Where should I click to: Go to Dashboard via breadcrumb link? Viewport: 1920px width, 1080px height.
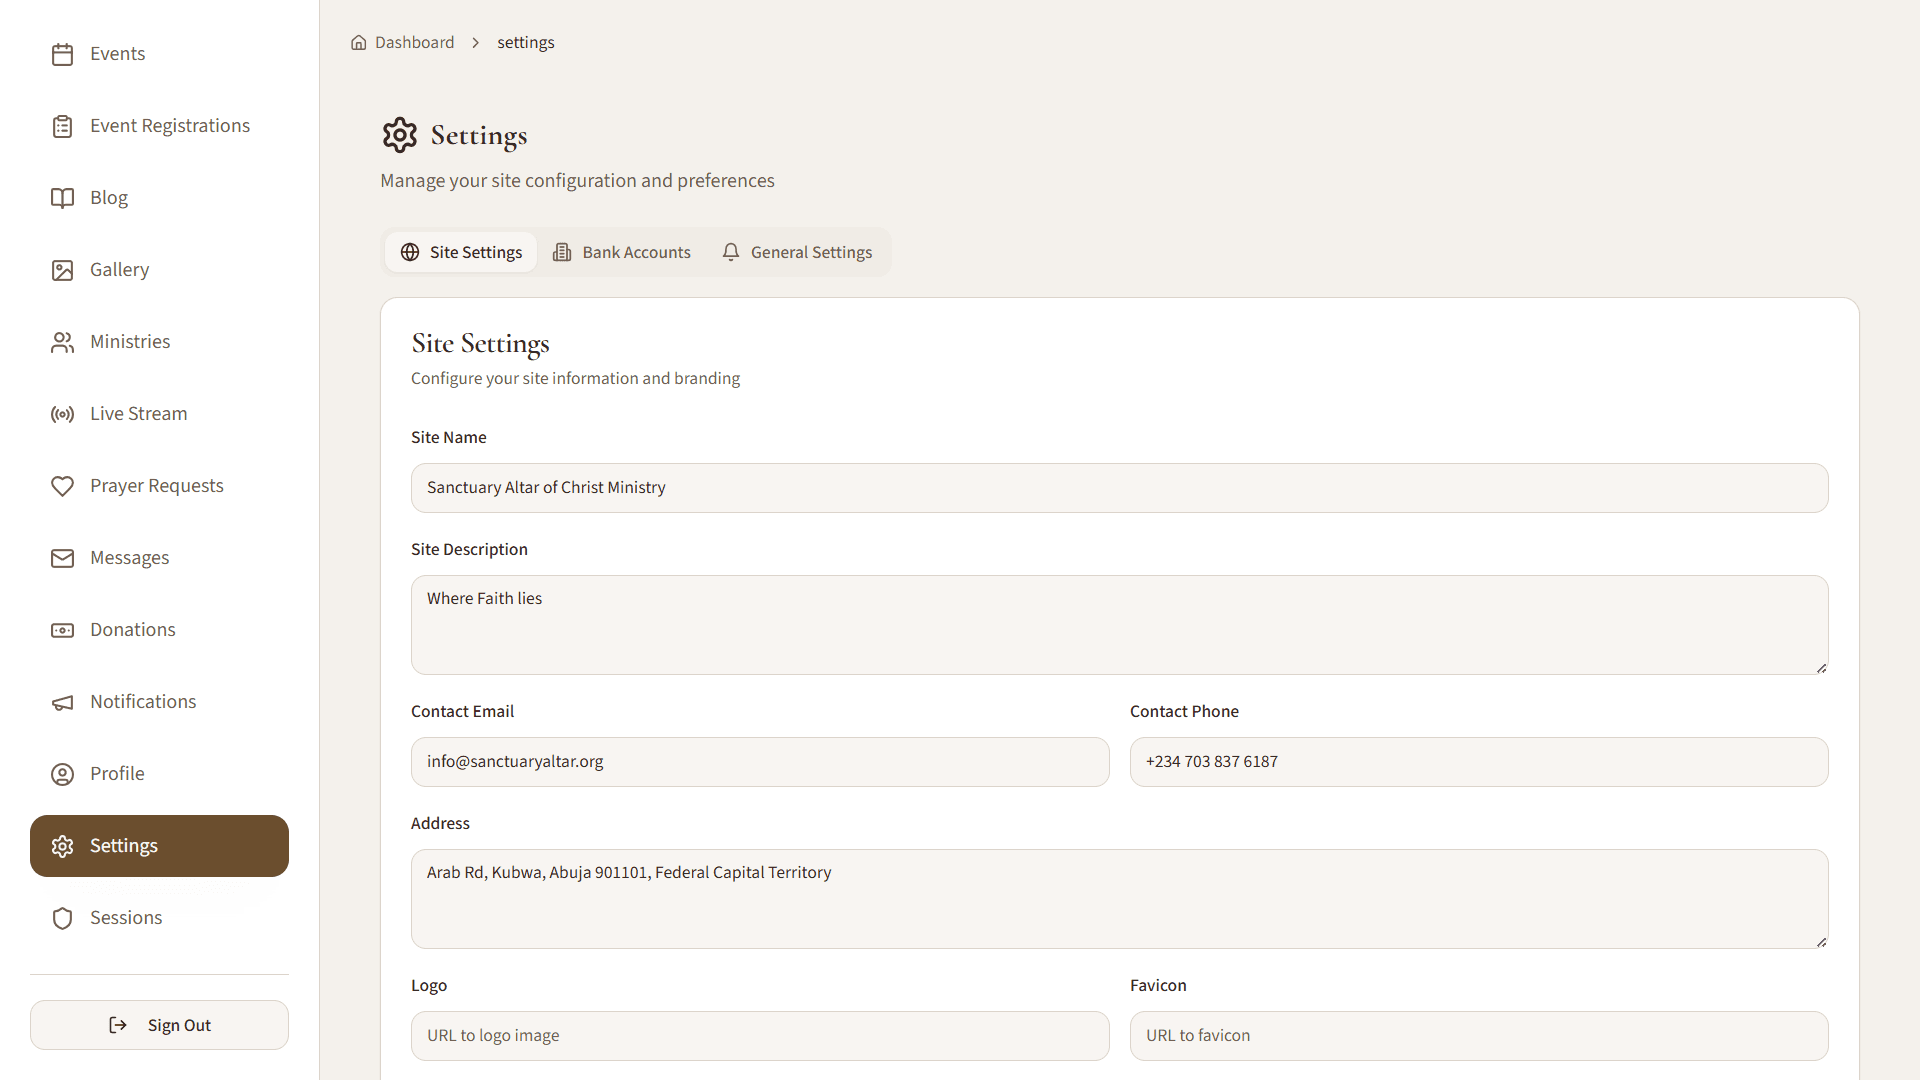point(402,42)
